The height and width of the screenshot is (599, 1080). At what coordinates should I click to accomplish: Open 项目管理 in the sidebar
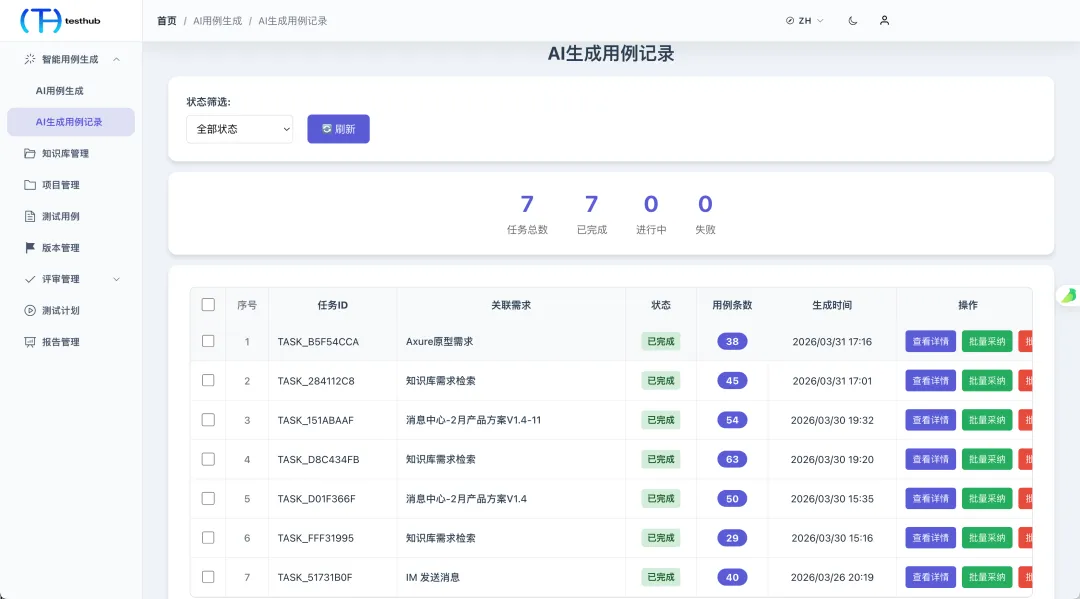61,185
